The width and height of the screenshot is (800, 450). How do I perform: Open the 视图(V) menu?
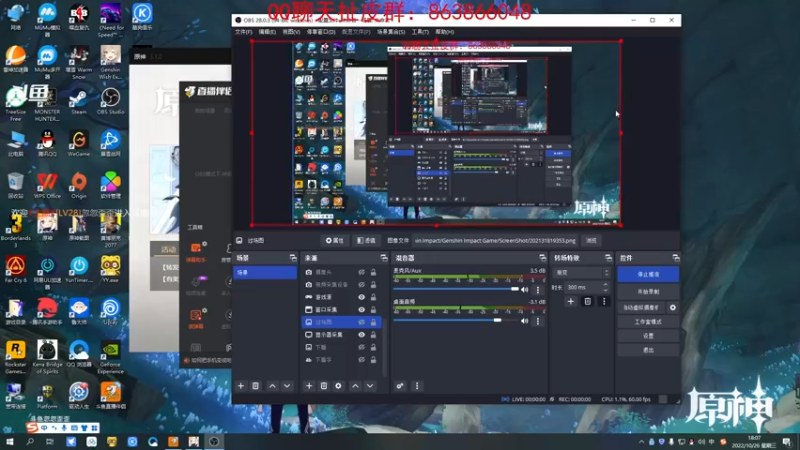(x=291, y=32)
